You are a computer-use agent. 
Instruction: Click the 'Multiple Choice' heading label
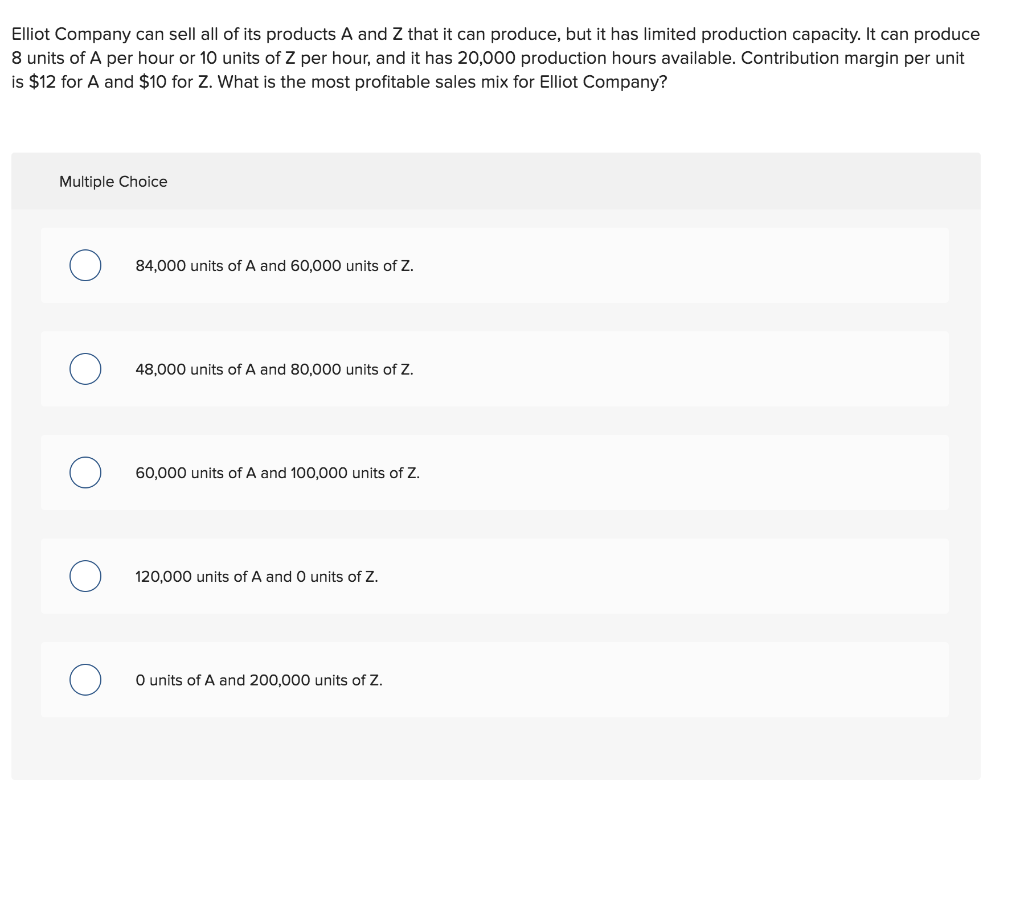coord(113,181)
